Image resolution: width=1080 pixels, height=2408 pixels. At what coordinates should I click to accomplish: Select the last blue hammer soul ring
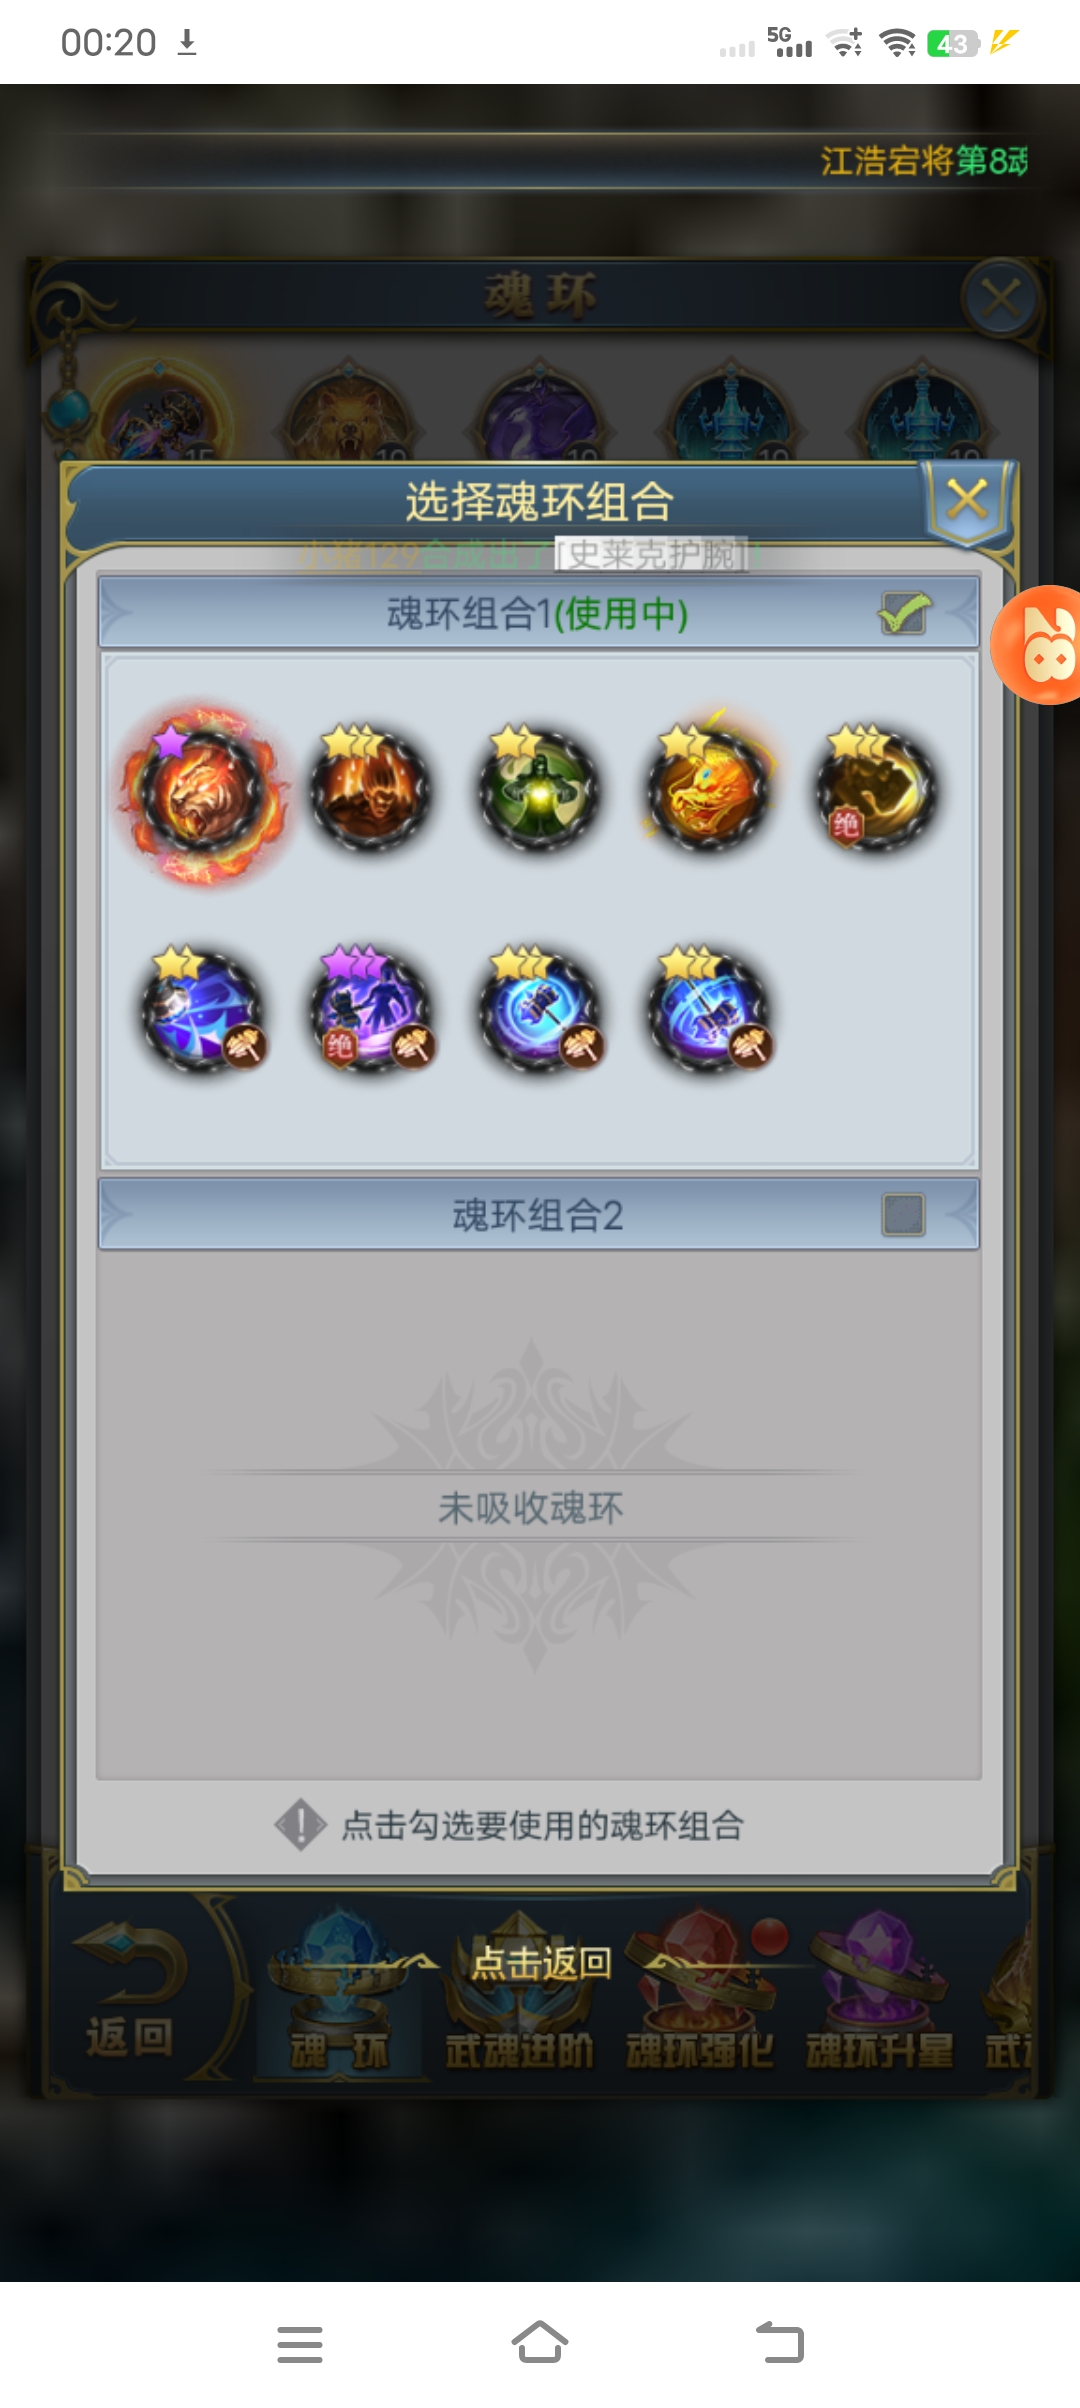pos(712,1010)
